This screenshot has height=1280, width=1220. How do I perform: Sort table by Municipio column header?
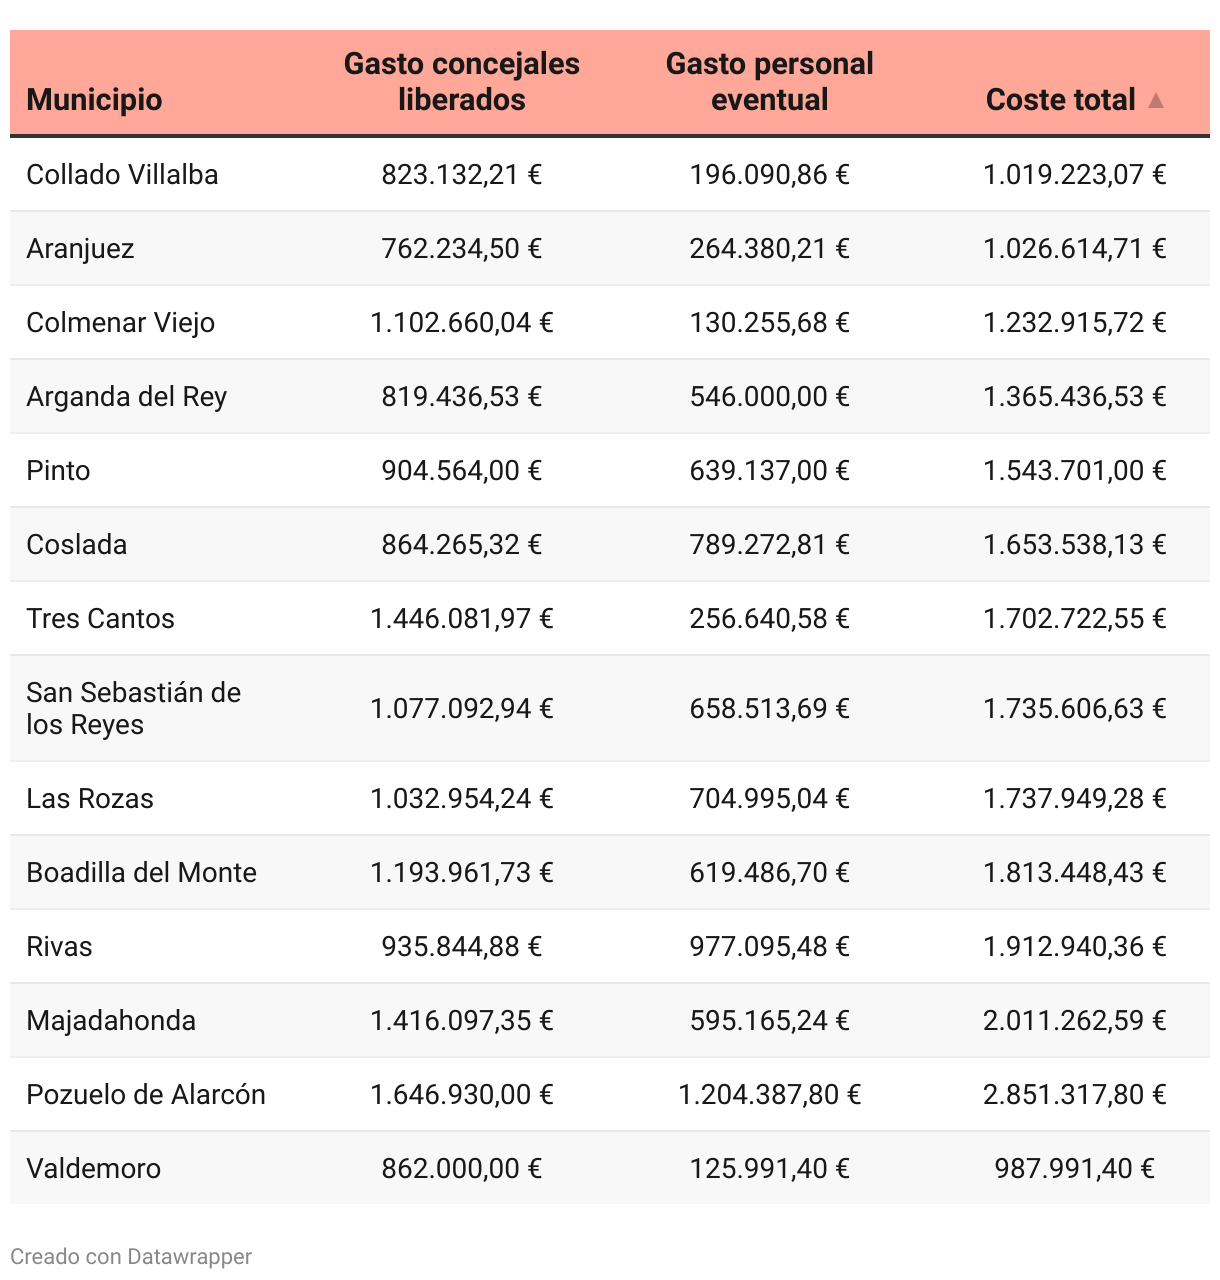pyautogui.click(x=94, y=100)
